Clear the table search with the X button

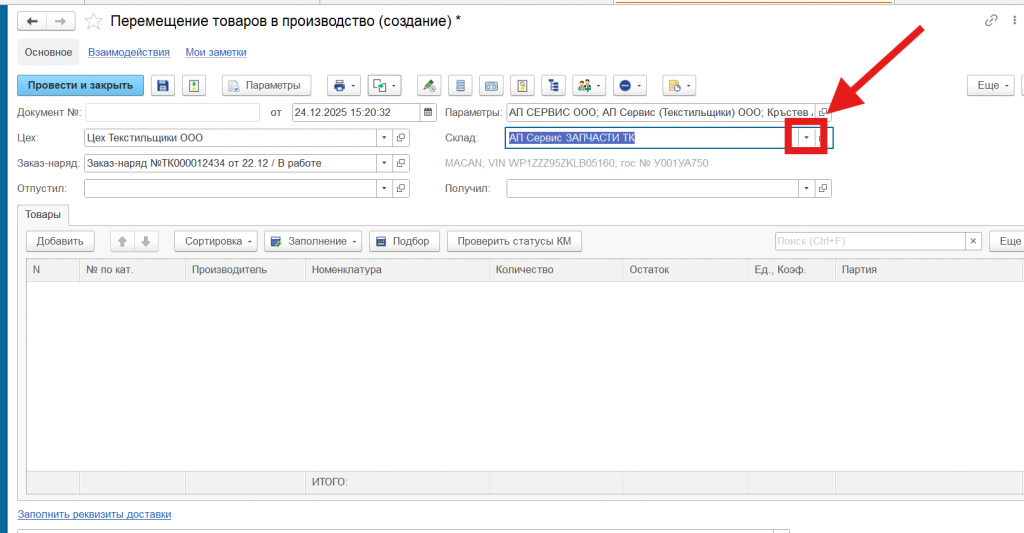tap(973, 241)
